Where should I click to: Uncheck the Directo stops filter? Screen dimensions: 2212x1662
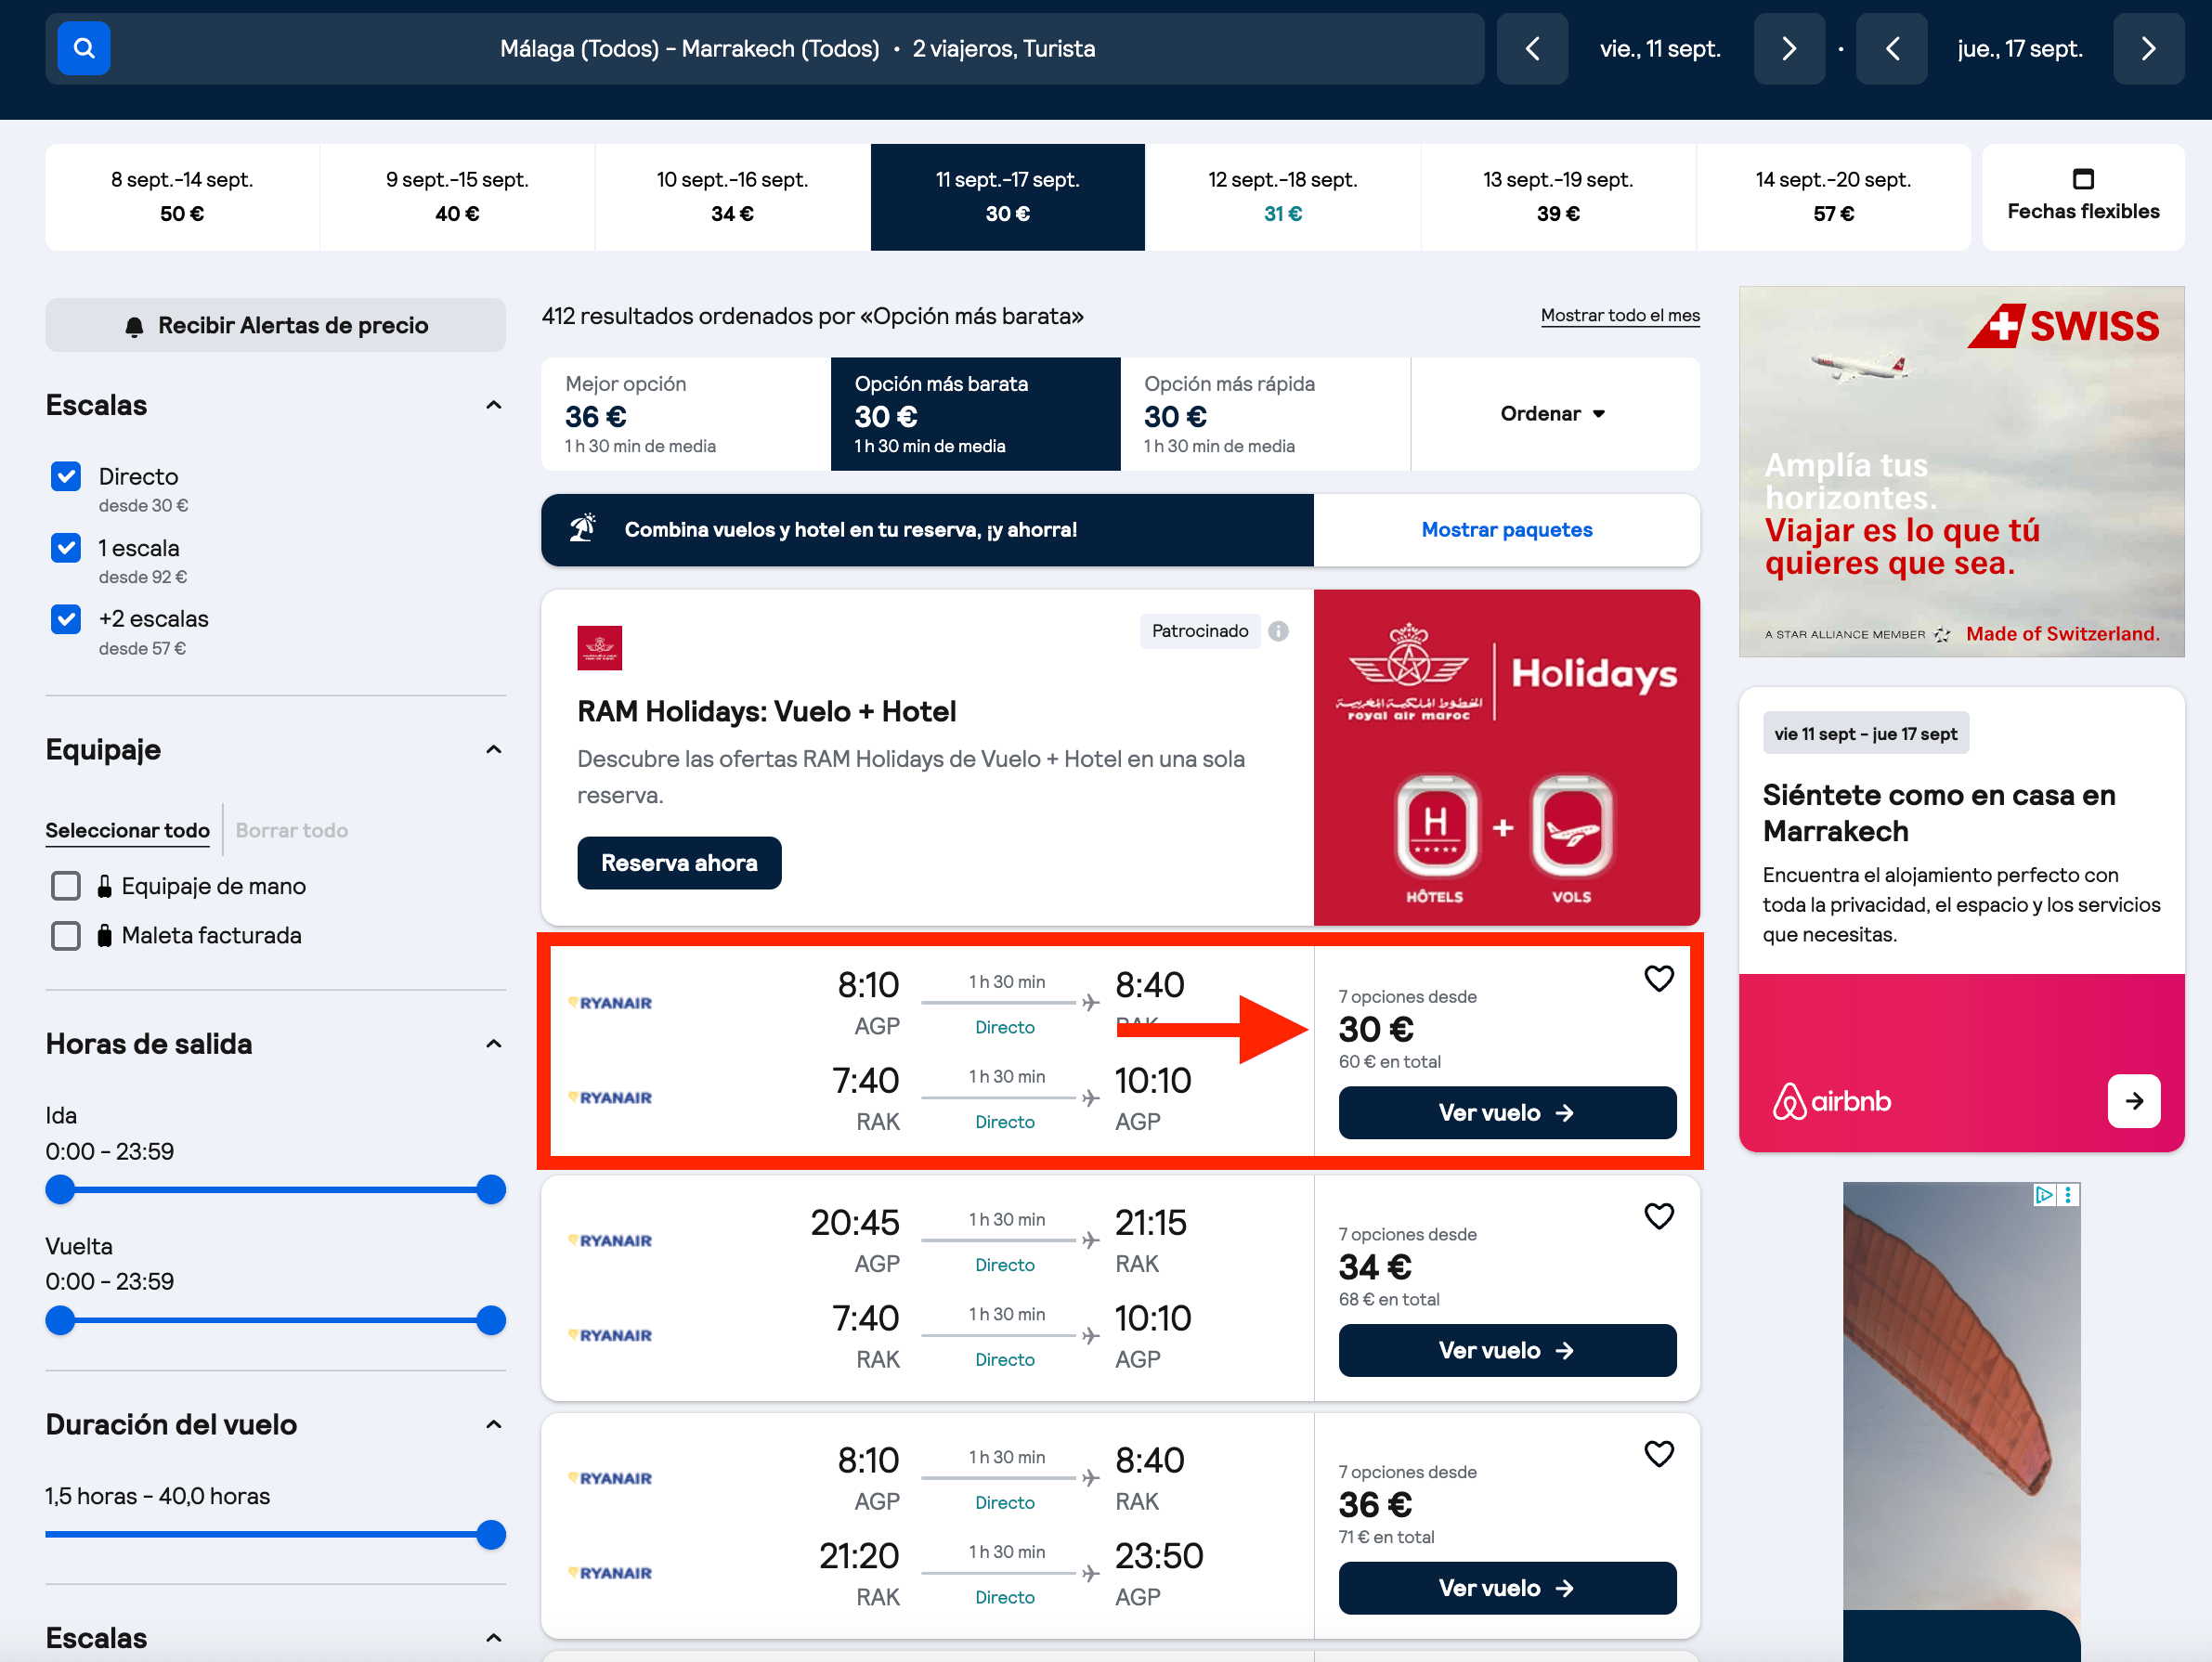(66, 477)
